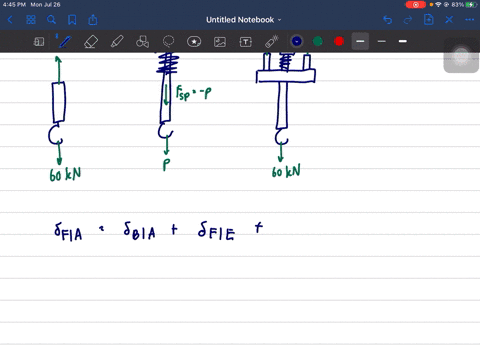
Task: Open the Elements sticker tool
Action: pyautogui.click(x=194, y=42)
